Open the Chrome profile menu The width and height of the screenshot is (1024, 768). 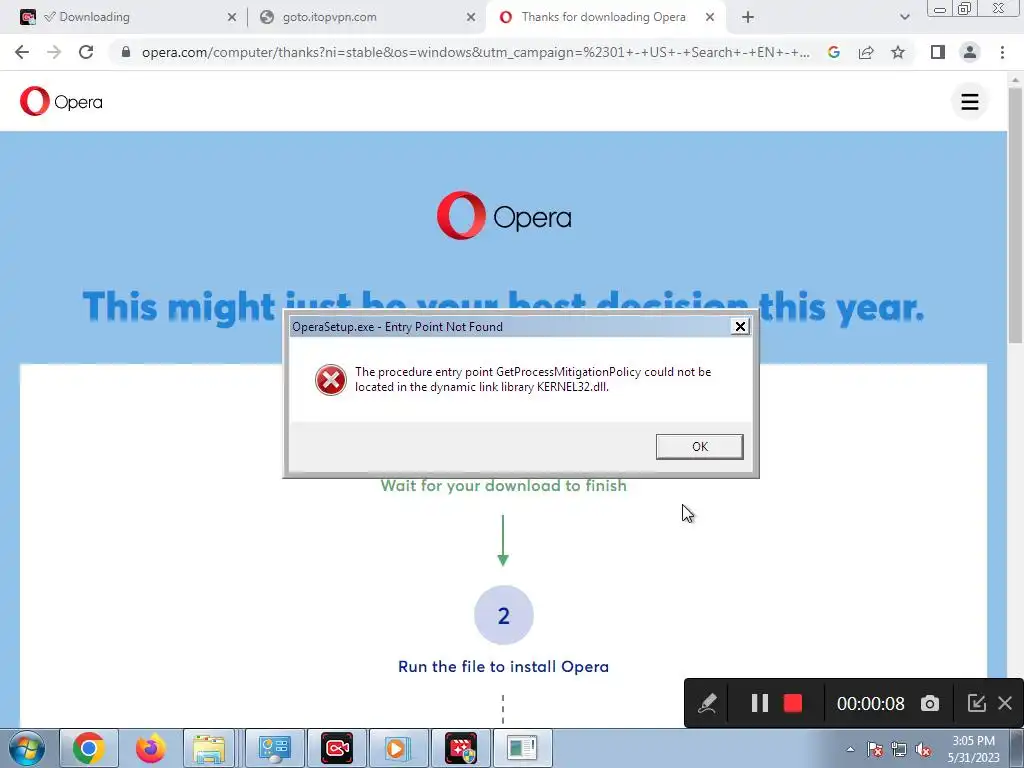point(970,52)
